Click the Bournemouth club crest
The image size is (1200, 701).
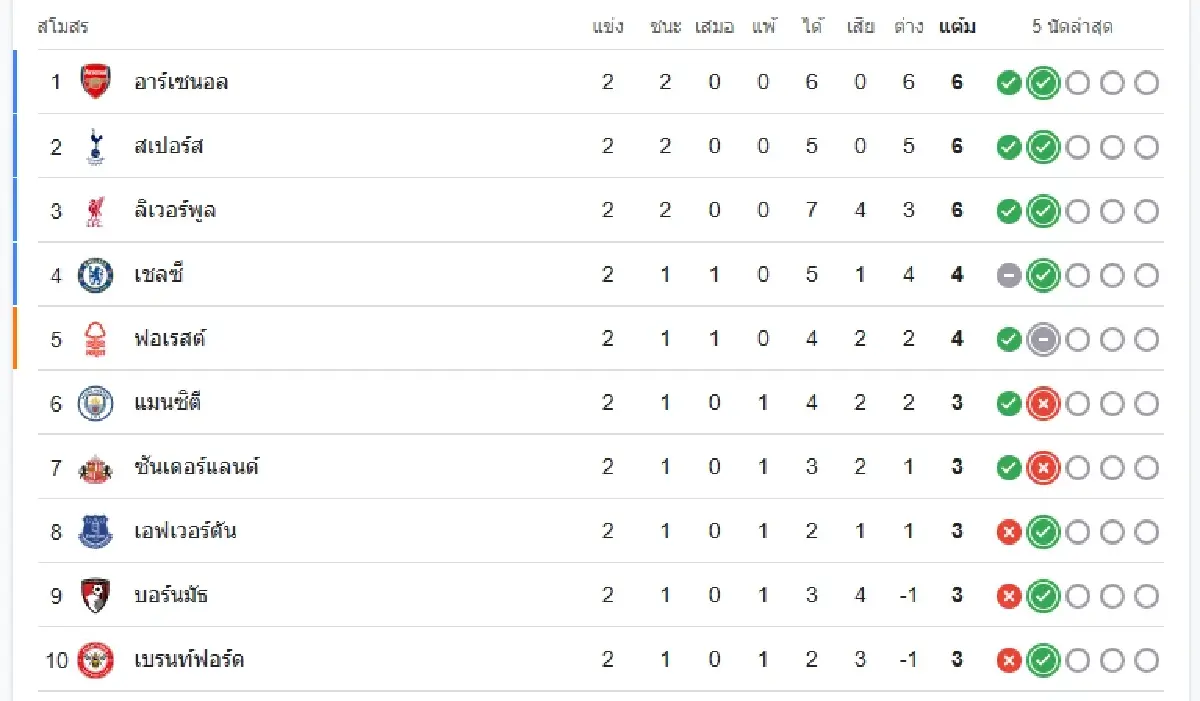coord(96,596)
